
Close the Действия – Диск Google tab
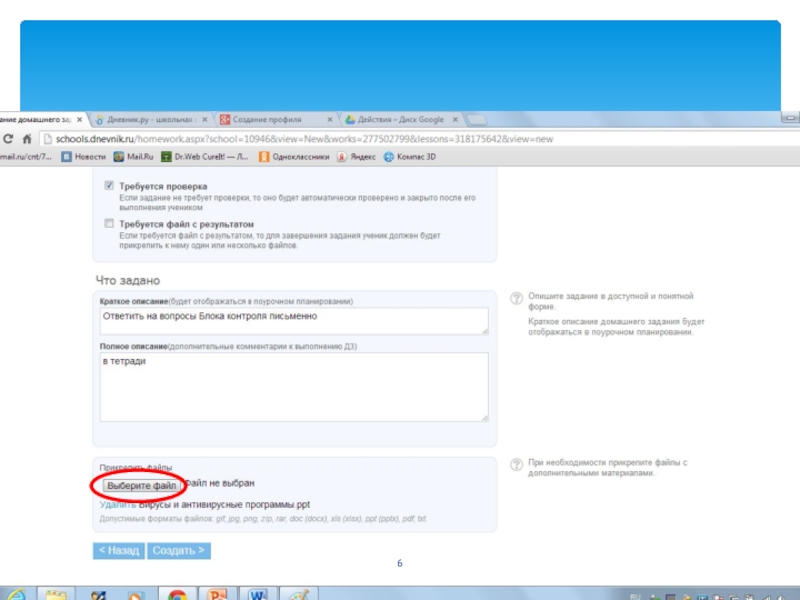click(455, 119)
